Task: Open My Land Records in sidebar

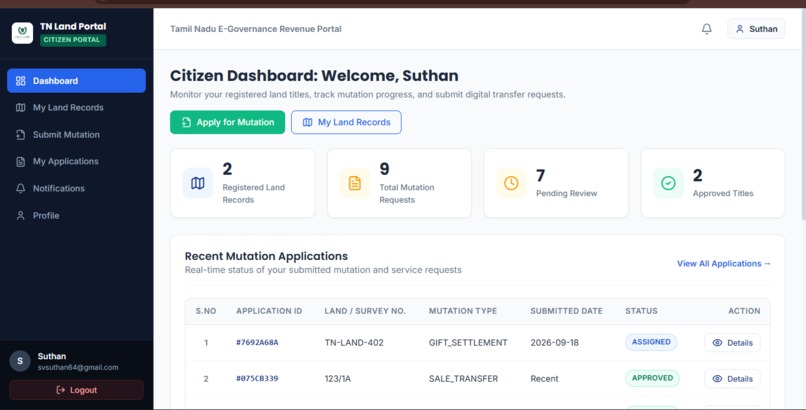Action: (x=76, y=107)
